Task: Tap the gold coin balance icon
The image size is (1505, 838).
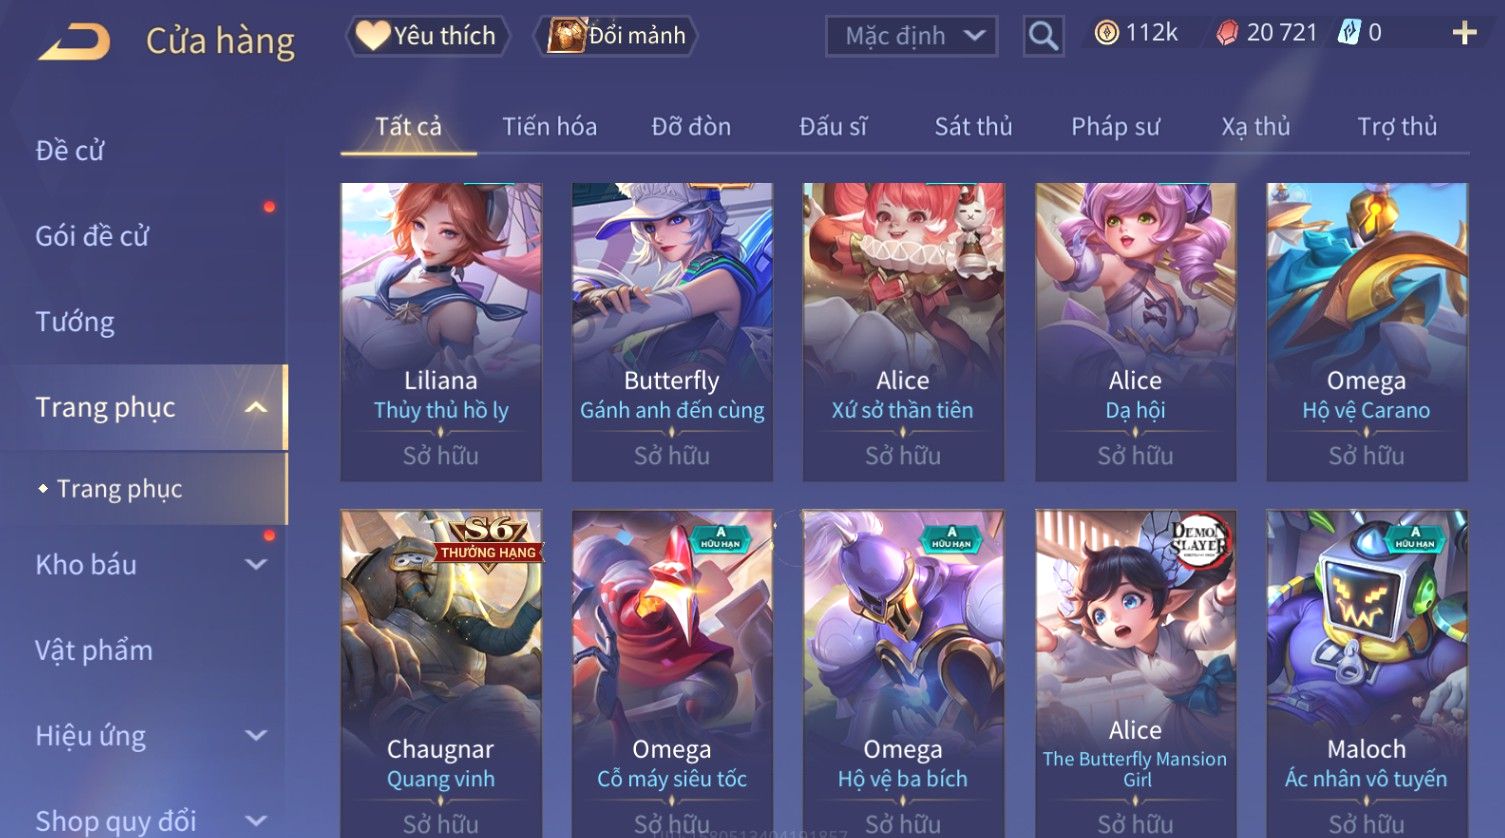Action: click(x=1106, y=34)
